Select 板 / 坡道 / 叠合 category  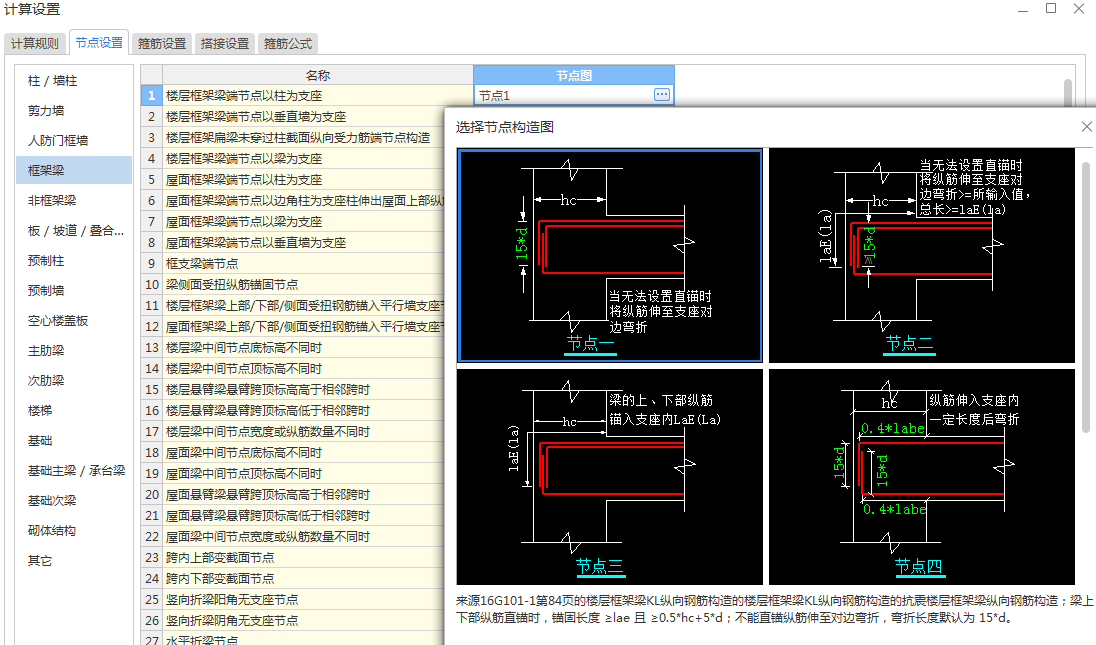(x=74, y=231)
